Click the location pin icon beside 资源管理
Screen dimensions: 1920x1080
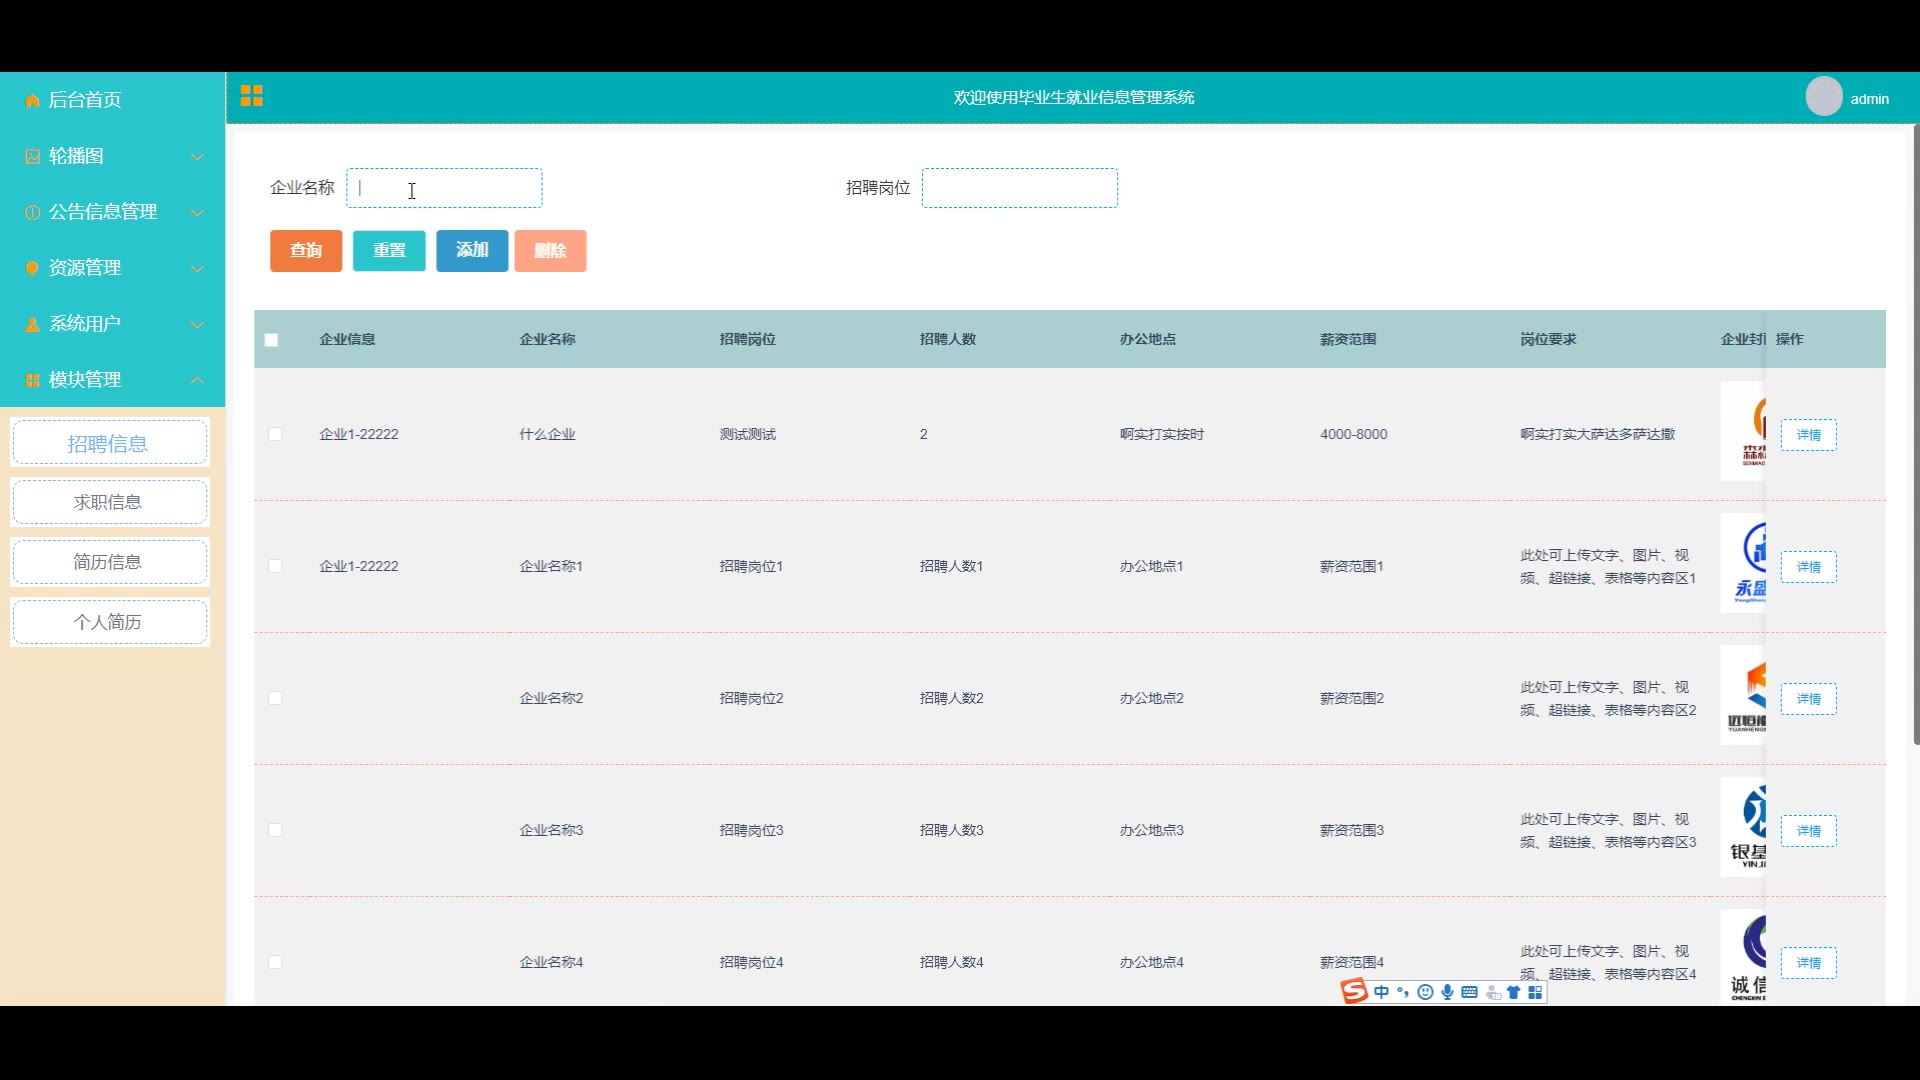(x=32, y=268)
